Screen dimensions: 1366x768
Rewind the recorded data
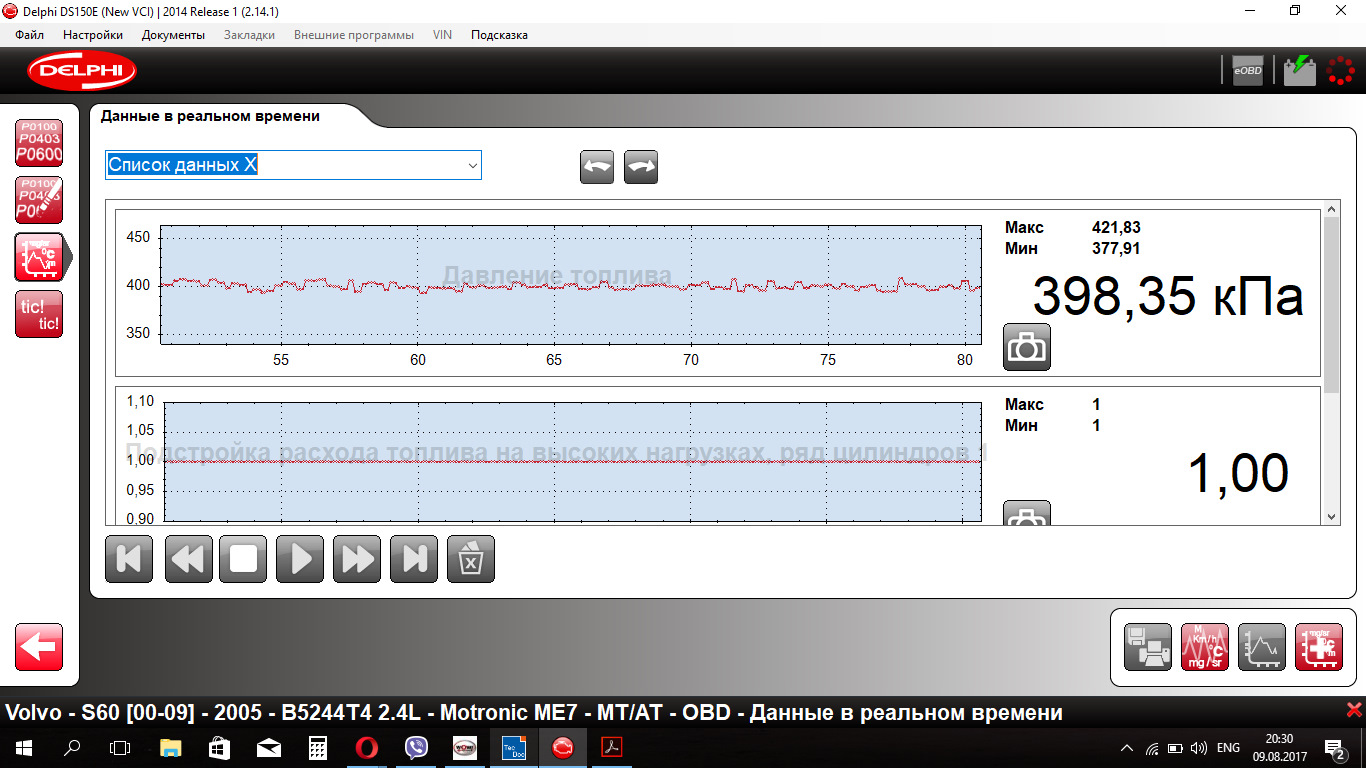click(187, 559)
